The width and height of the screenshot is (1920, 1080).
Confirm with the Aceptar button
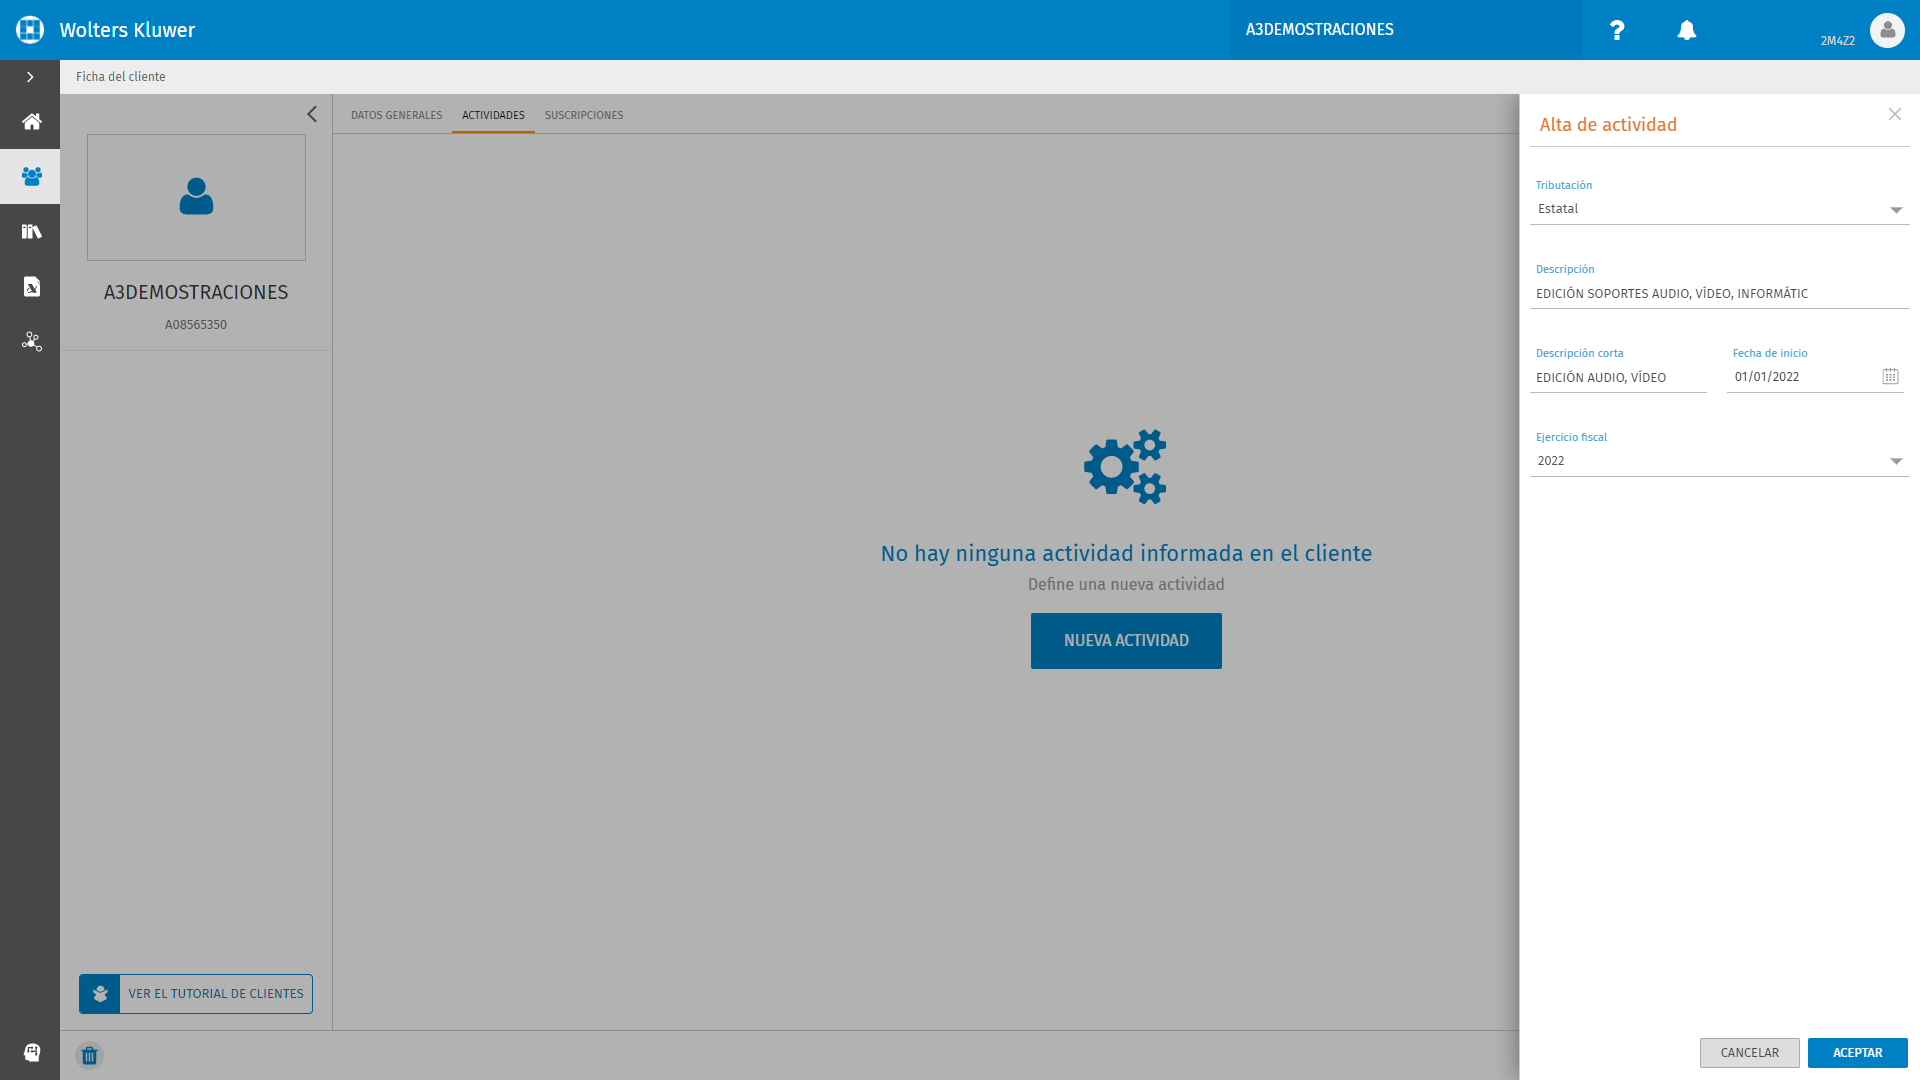(1857, 1053)
